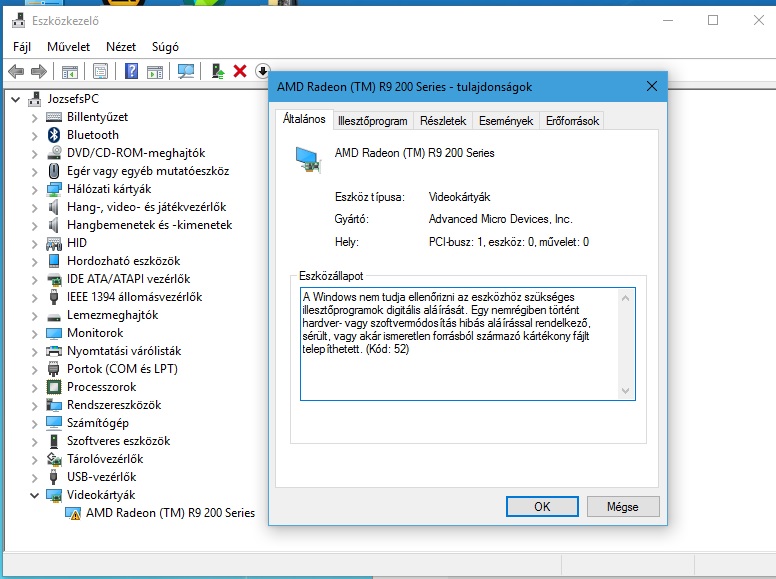
Task: Click the warning icon beside AMD Radeon device
Action: (73, 513)
